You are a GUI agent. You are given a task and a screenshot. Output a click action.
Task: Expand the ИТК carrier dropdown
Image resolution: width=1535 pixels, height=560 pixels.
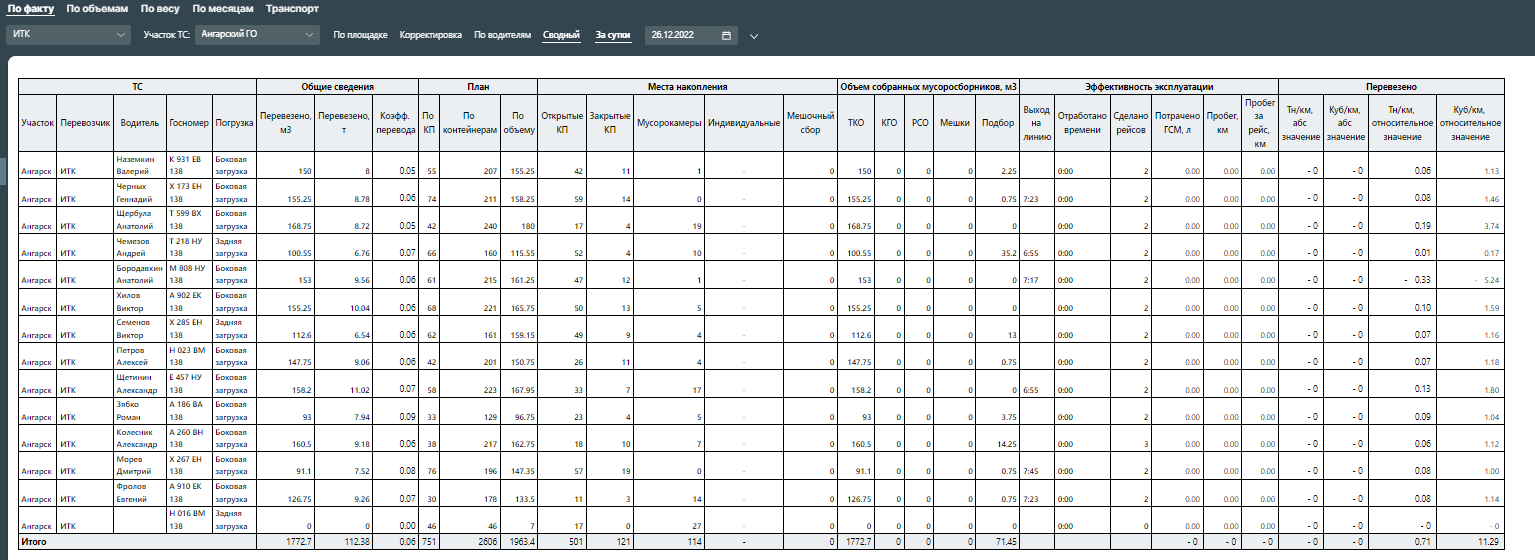[x=68, y=35]
